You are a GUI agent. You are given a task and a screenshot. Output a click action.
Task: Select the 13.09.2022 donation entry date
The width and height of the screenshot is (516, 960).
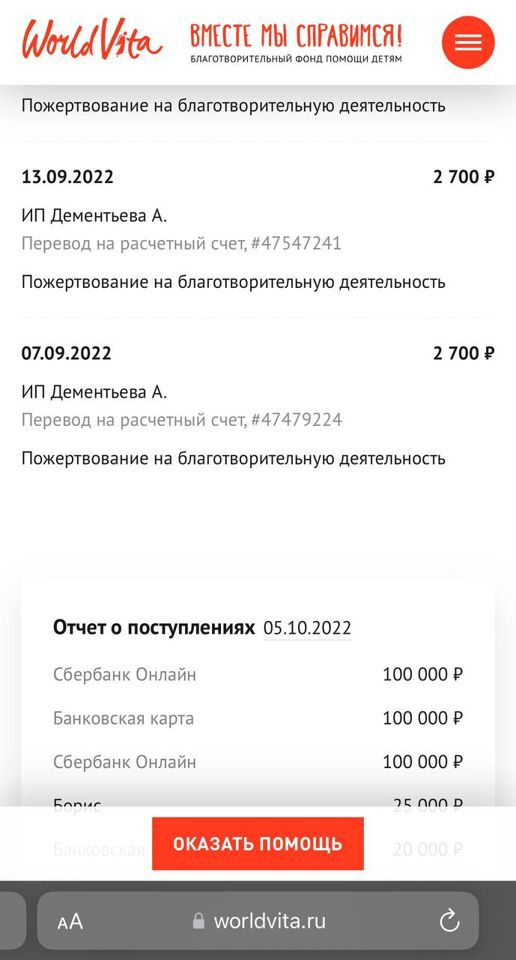[x=67, y=177]
